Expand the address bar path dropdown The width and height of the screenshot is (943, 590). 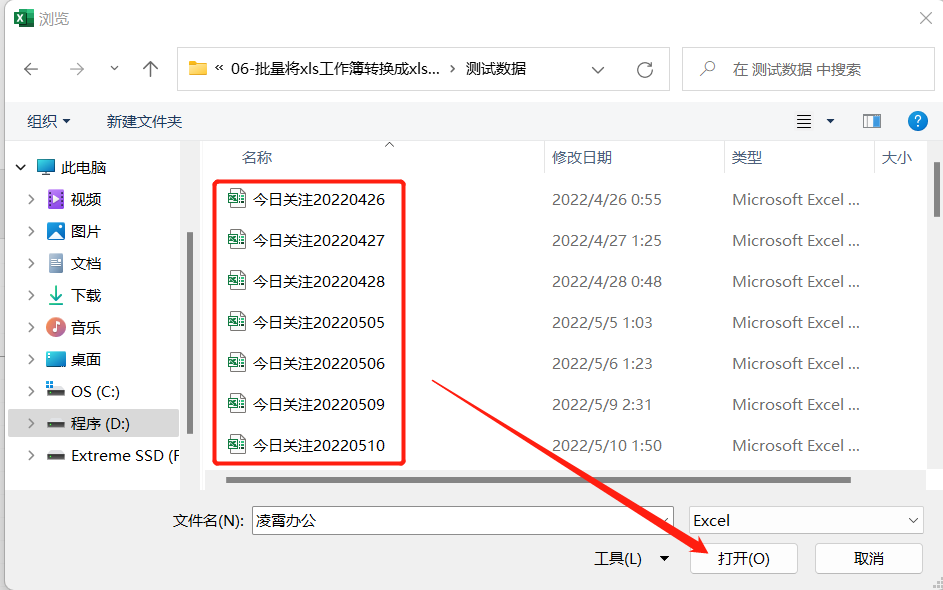598,70
